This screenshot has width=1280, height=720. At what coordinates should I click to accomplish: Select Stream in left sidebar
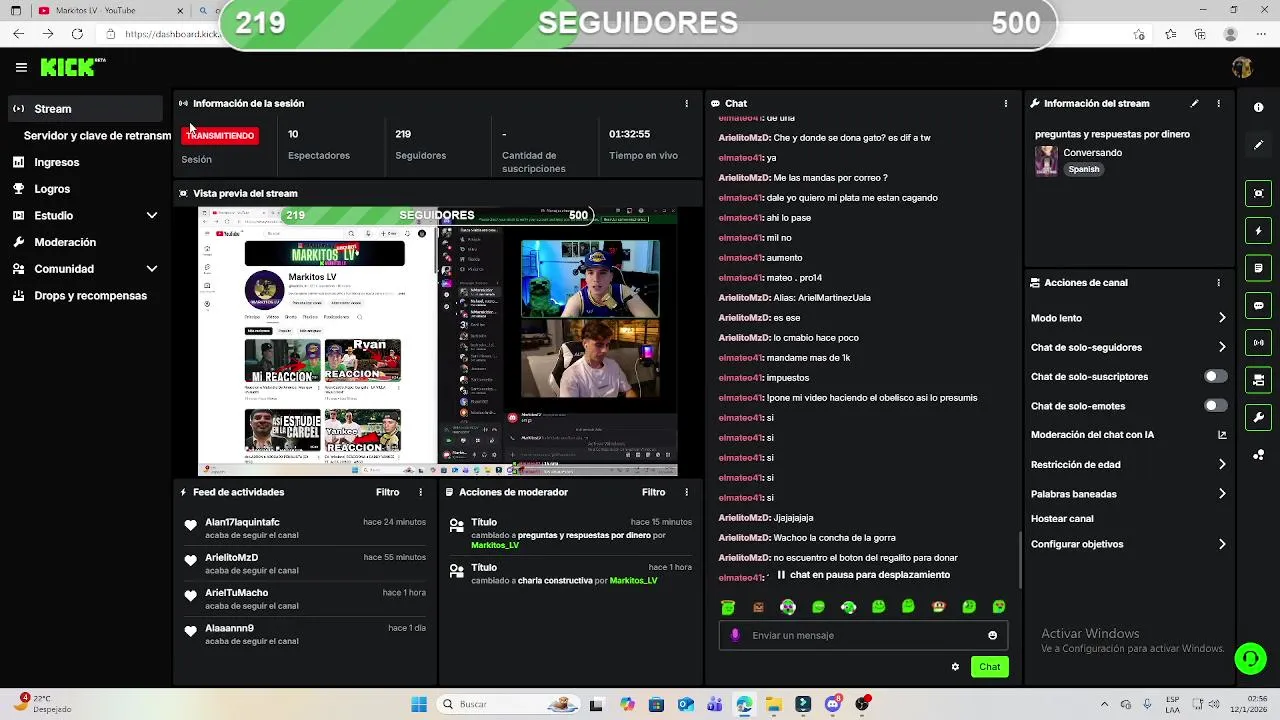[85, 108]
